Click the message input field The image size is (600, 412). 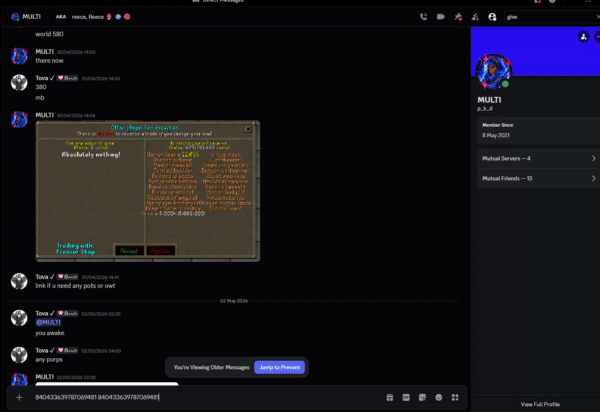pyautogui.click(x=207, y=397)
